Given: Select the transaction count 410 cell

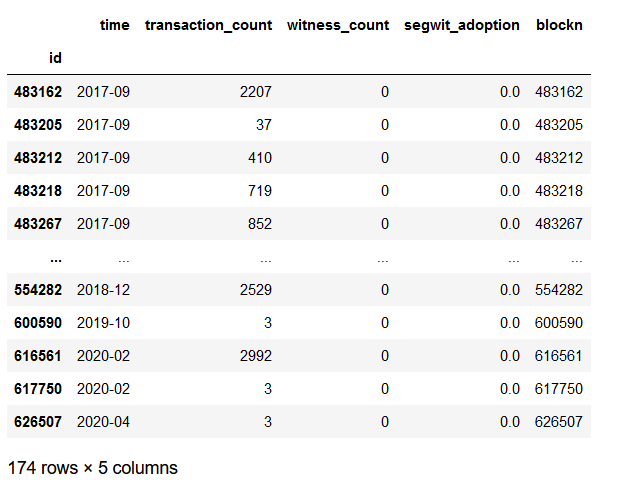Looking at the screenshot, I should 260,158.
